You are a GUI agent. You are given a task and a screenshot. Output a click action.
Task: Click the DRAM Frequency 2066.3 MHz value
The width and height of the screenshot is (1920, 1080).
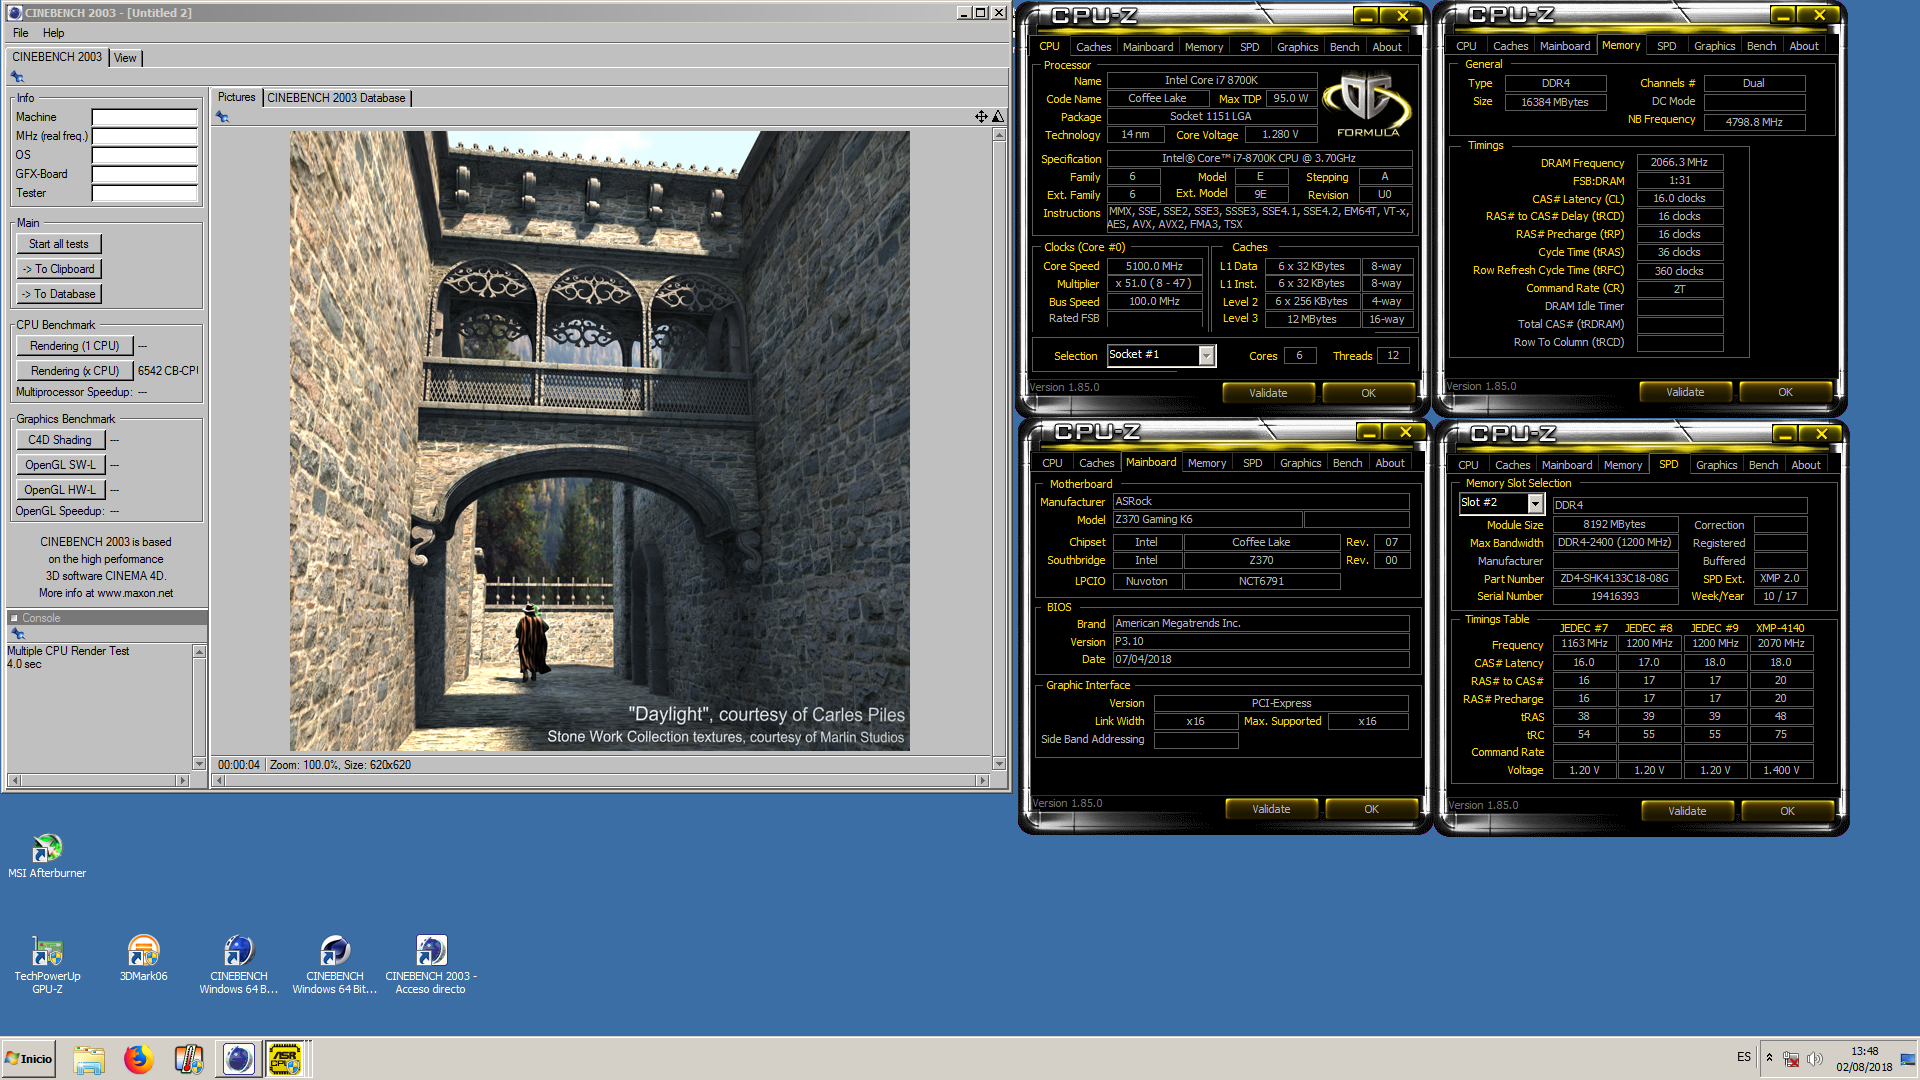pyautogui.click(x=1679, y=162)
